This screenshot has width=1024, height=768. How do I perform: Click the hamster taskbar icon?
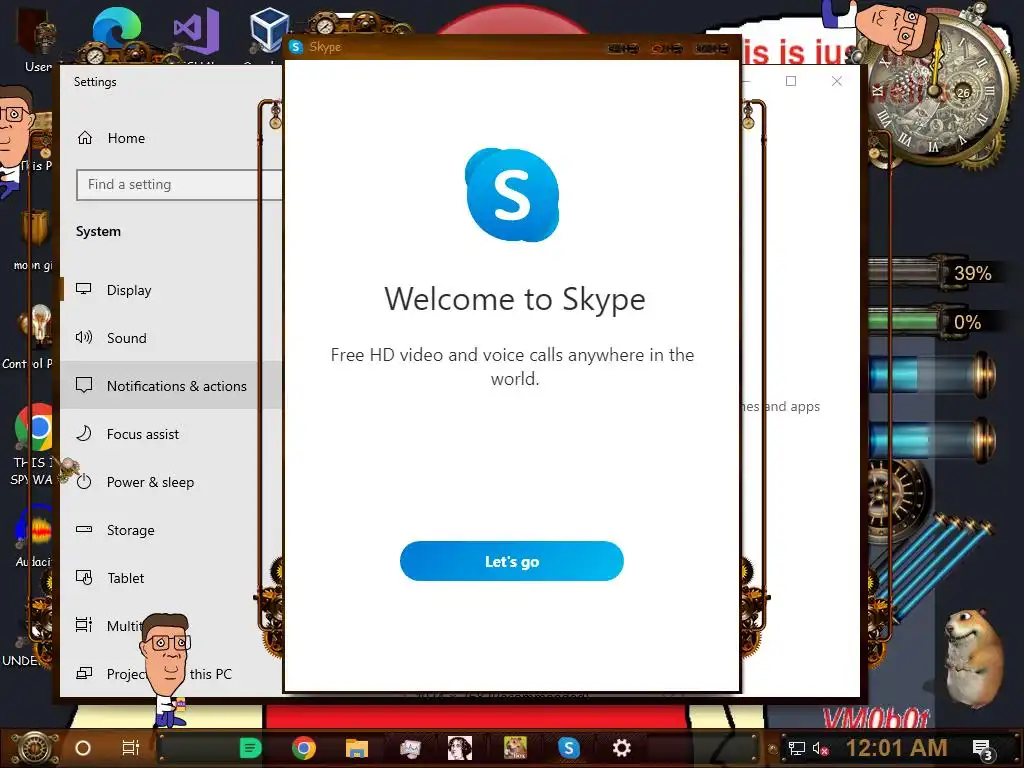coord(515,748)
